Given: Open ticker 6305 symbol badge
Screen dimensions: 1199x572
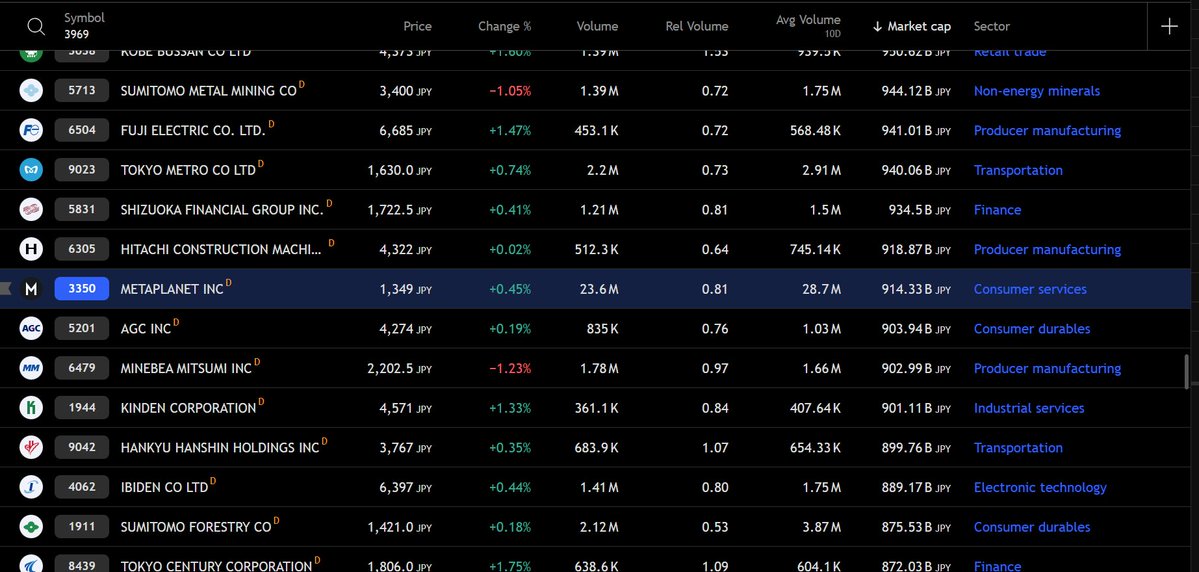Looking at the screenshot, I should (x=82, y=249).
